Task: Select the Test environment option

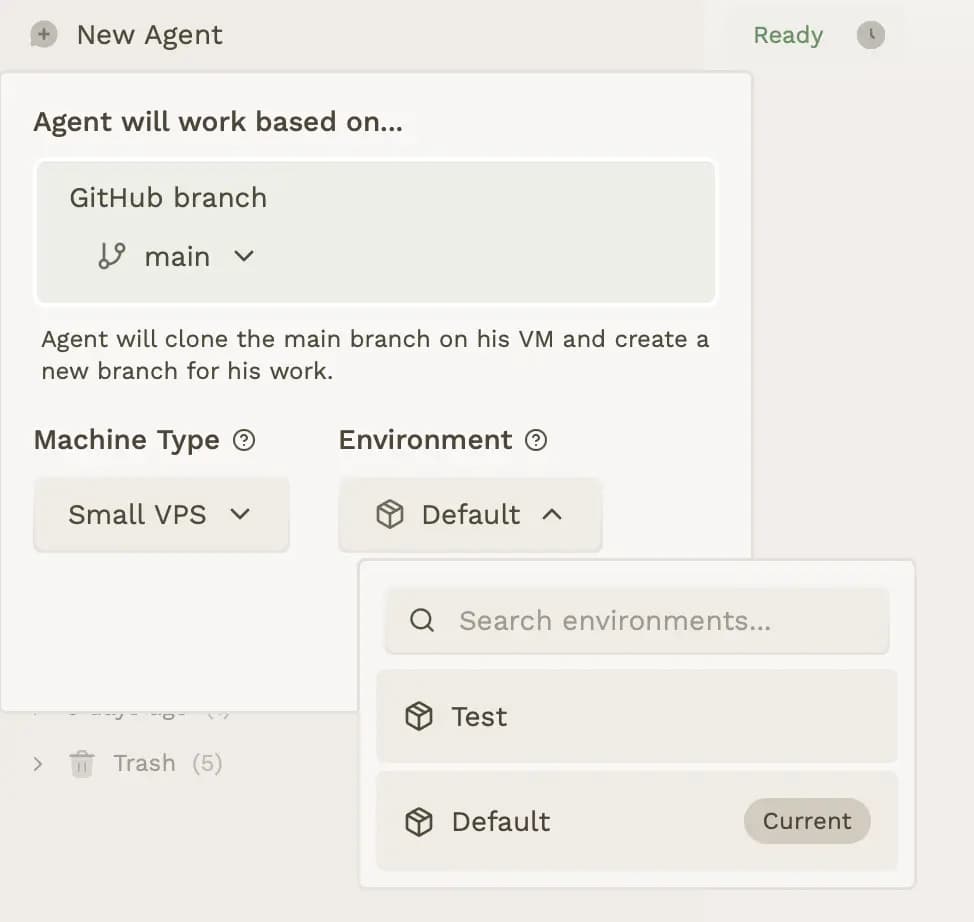Action: pos(636,717)
